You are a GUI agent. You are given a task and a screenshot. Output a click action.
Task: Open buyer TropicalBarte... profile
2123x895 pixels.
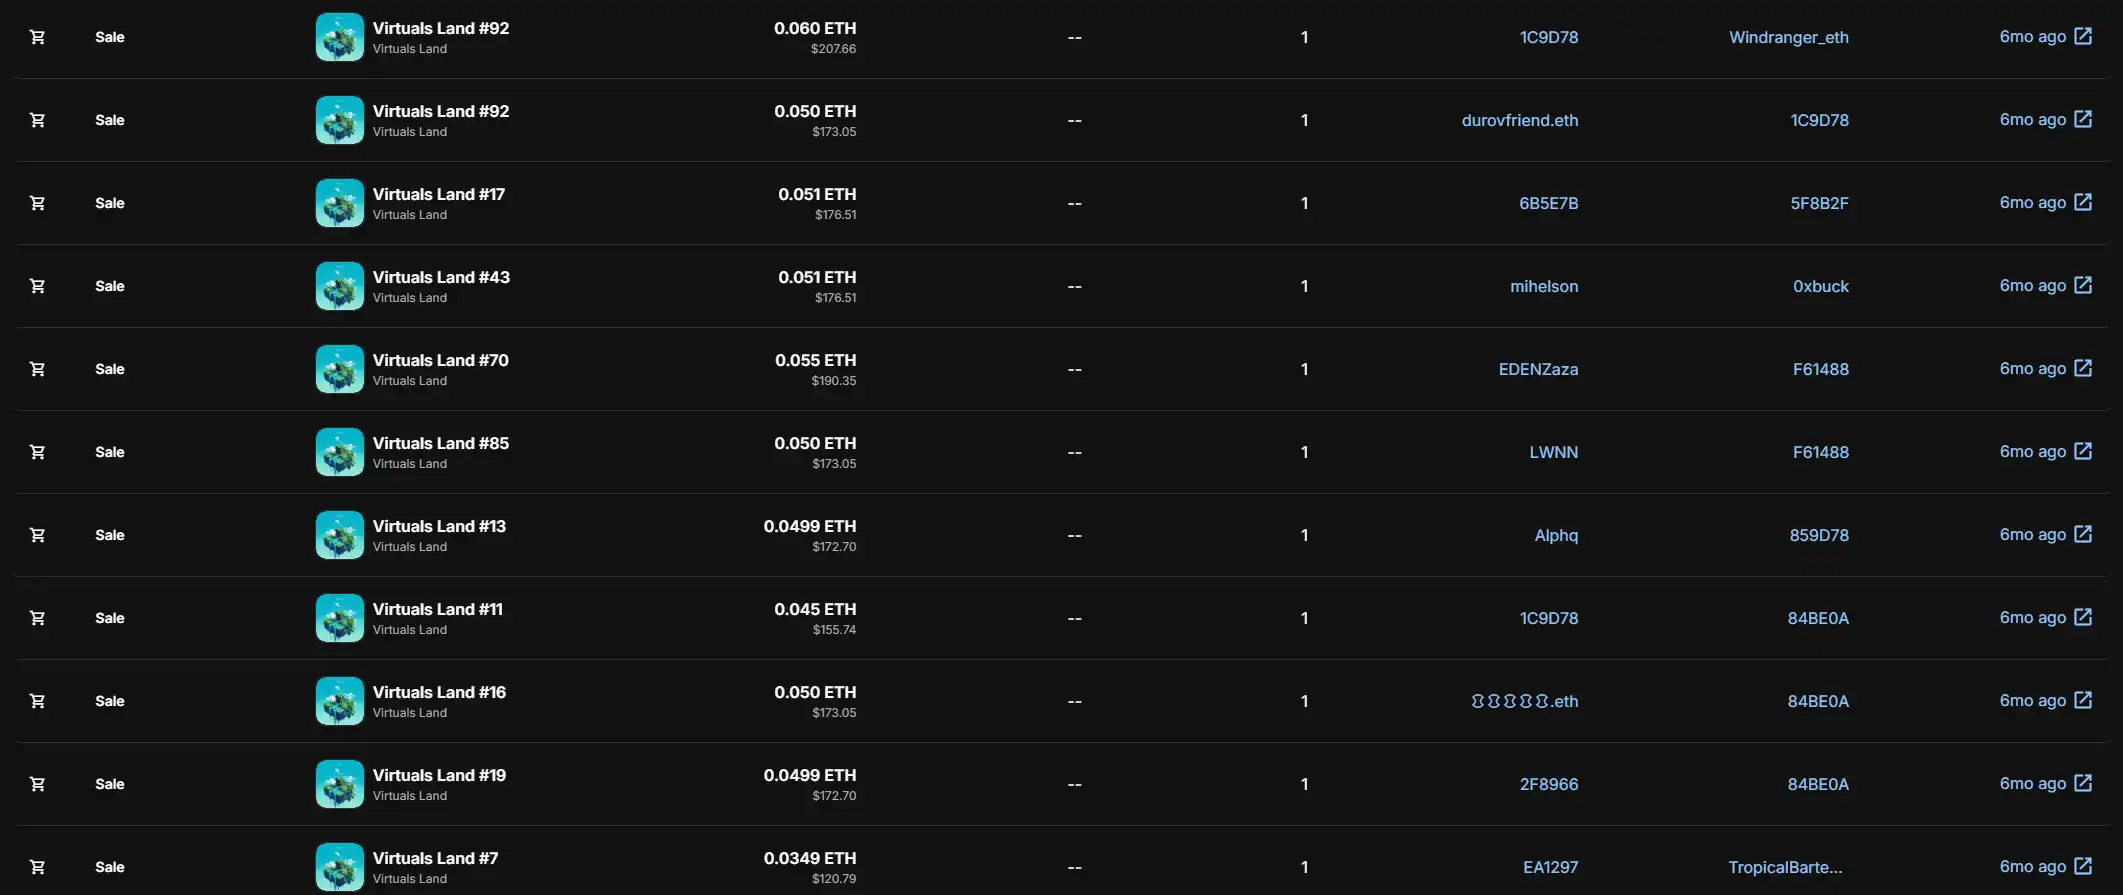(1785, 867)
